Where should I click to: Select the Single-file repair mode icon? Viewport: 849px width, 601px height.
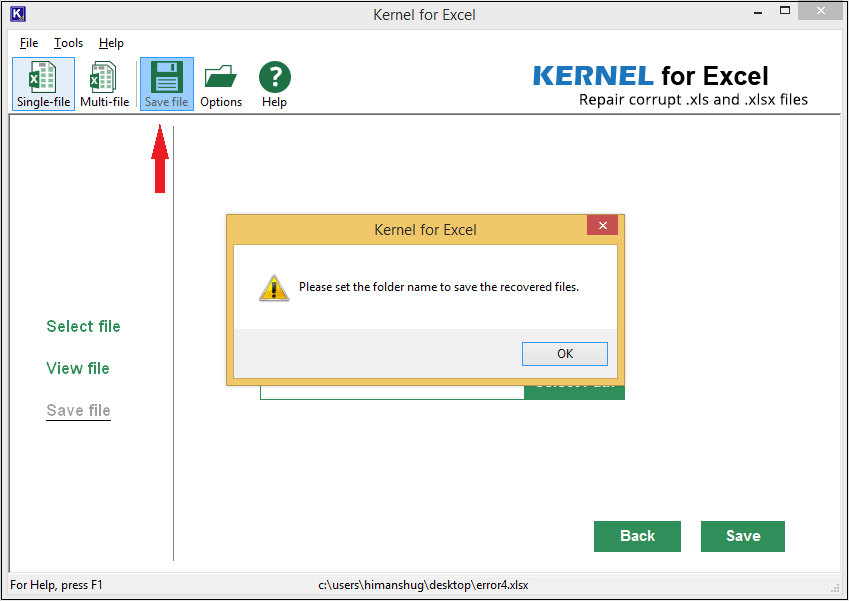click(x=43, y=84)
